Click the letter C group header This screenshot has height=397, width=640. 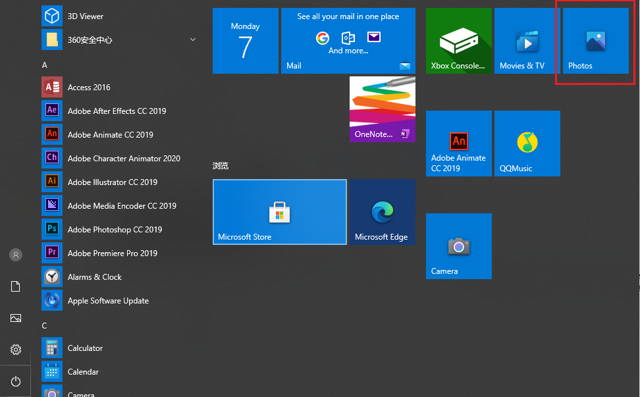click(x=44, y=326)
